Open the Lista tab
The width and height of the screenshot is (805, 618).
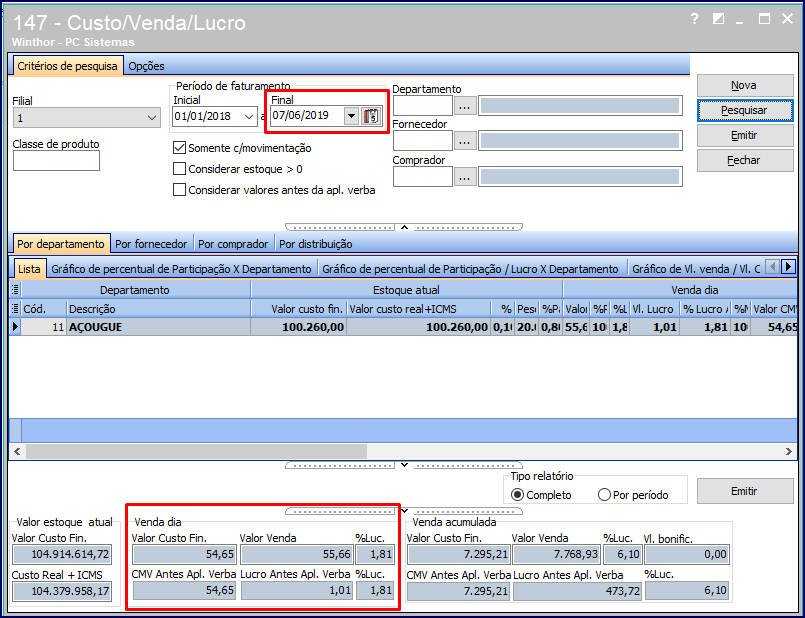point(29,269)
